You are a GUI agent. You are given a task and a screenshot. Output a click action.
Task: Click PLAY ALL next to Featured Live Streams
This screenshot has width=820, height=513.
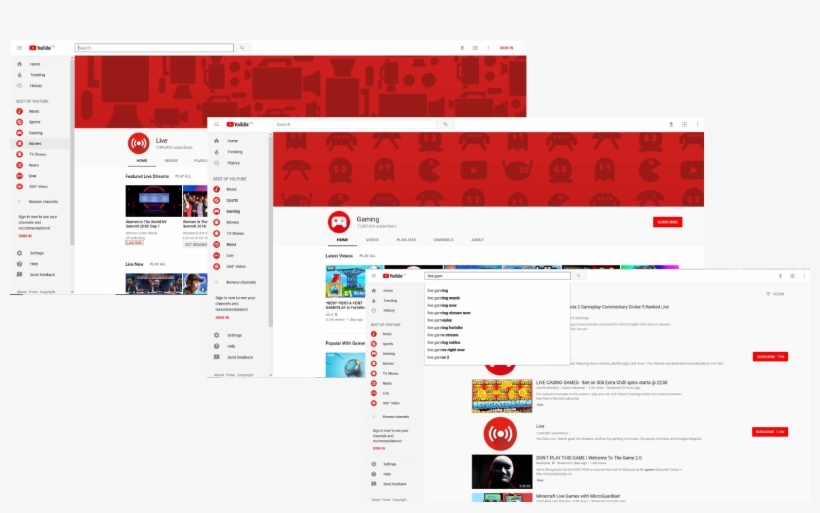pyautogui.click(x=183, y=176)
